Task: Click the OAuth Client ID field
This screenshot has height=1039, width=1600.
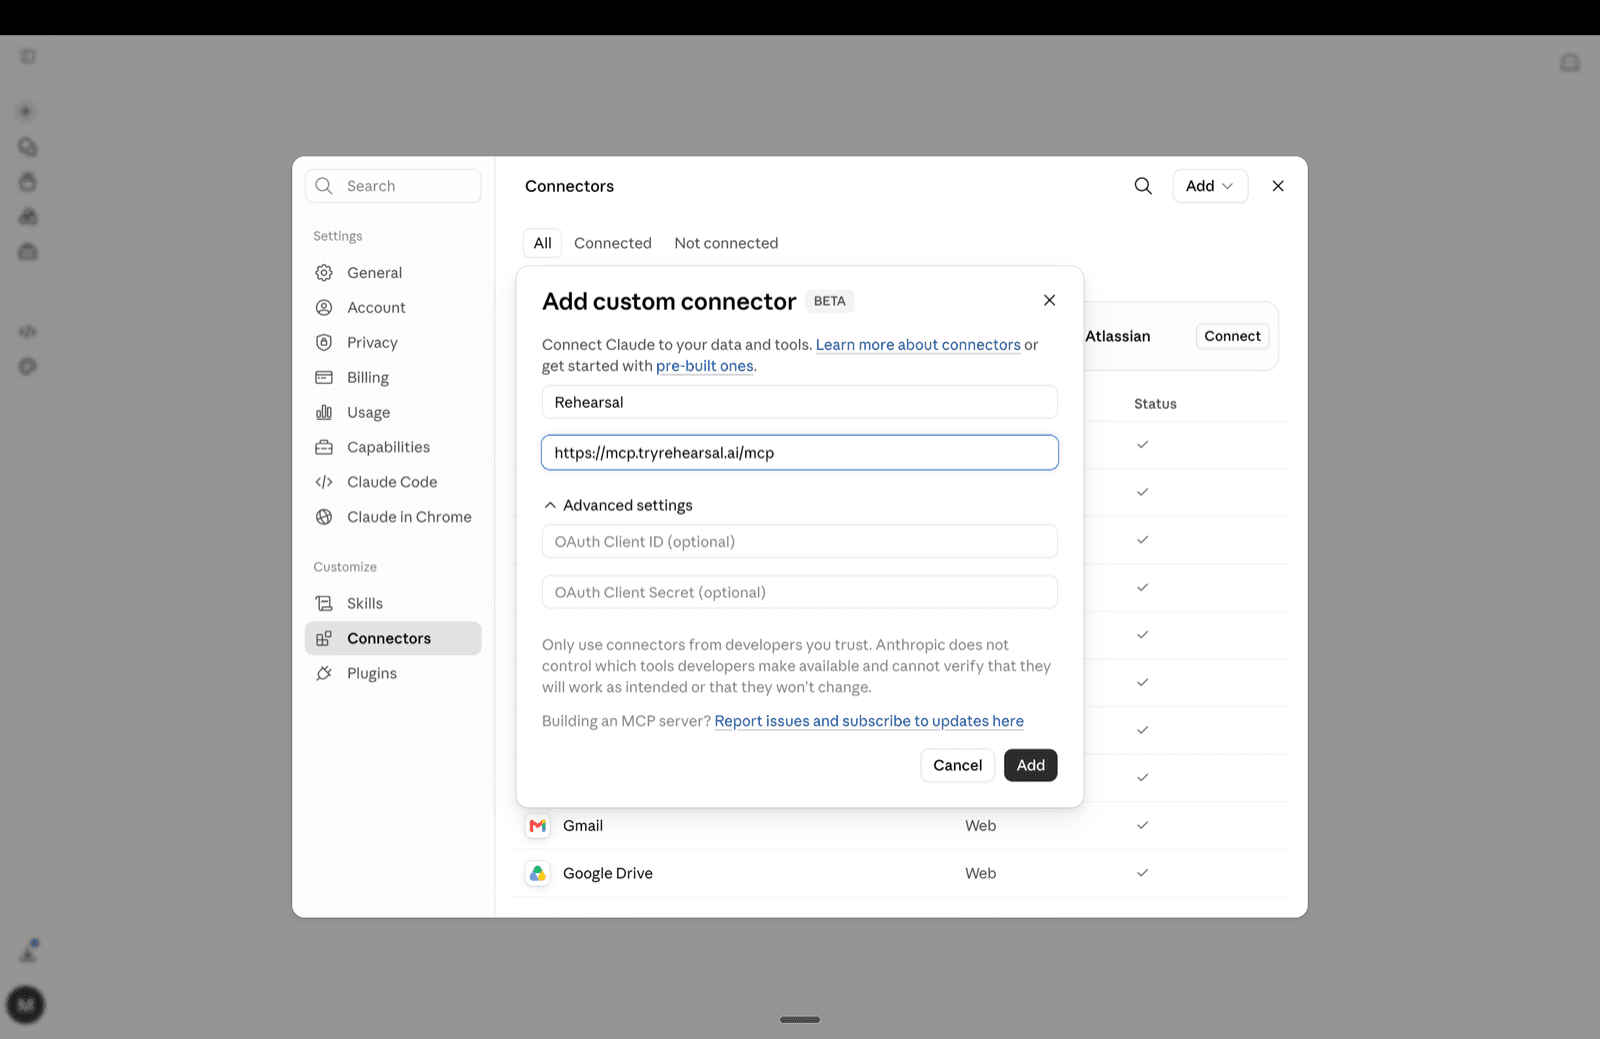Action: 800,542
